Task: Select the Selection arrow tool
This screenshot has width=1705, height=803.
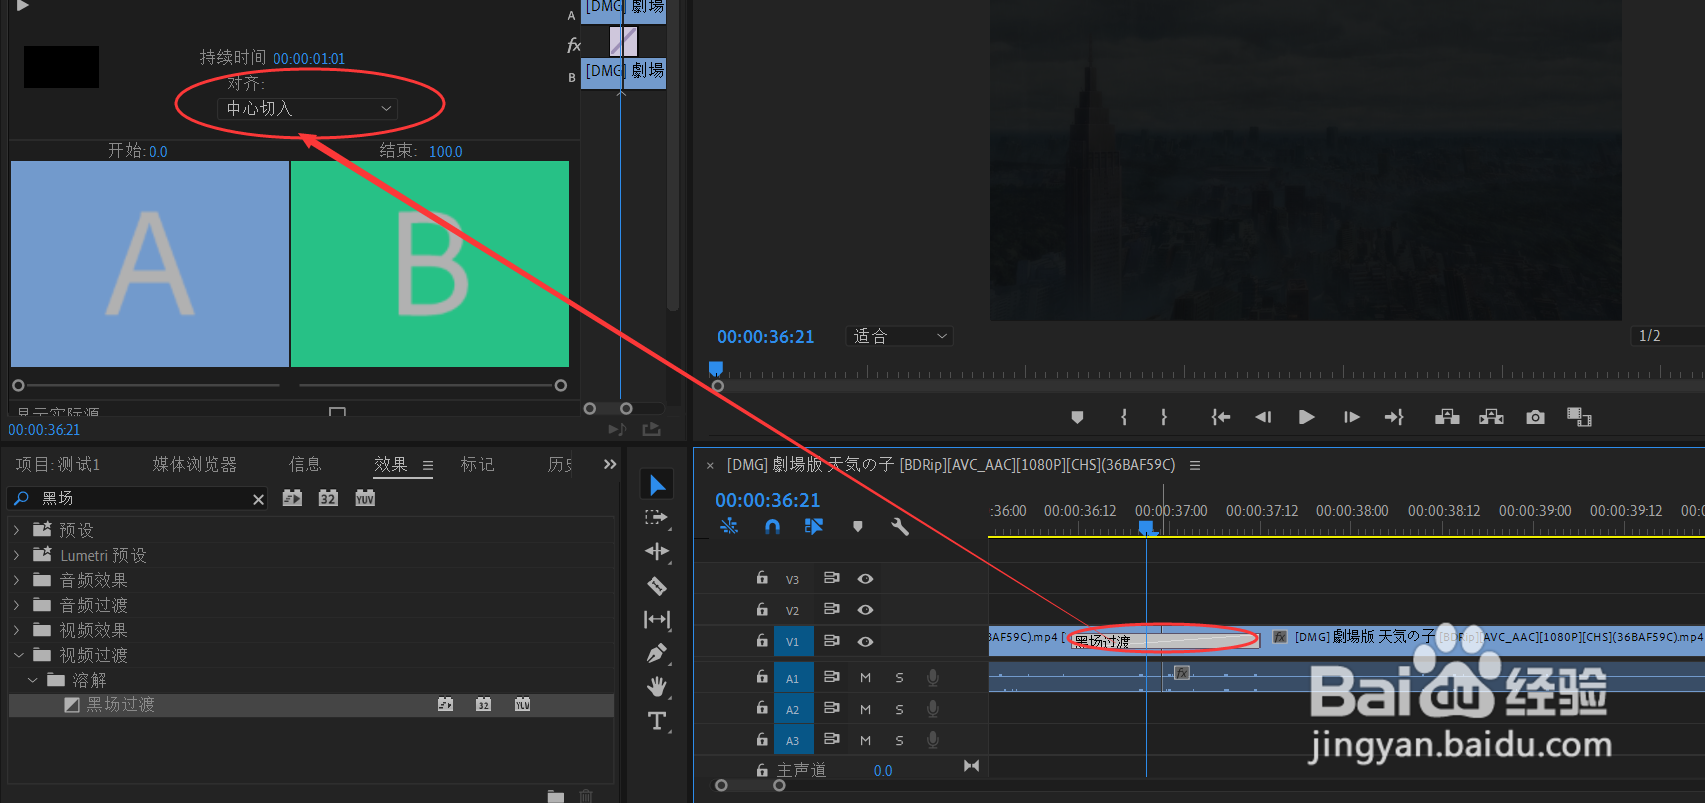Action: coord(657,486)
